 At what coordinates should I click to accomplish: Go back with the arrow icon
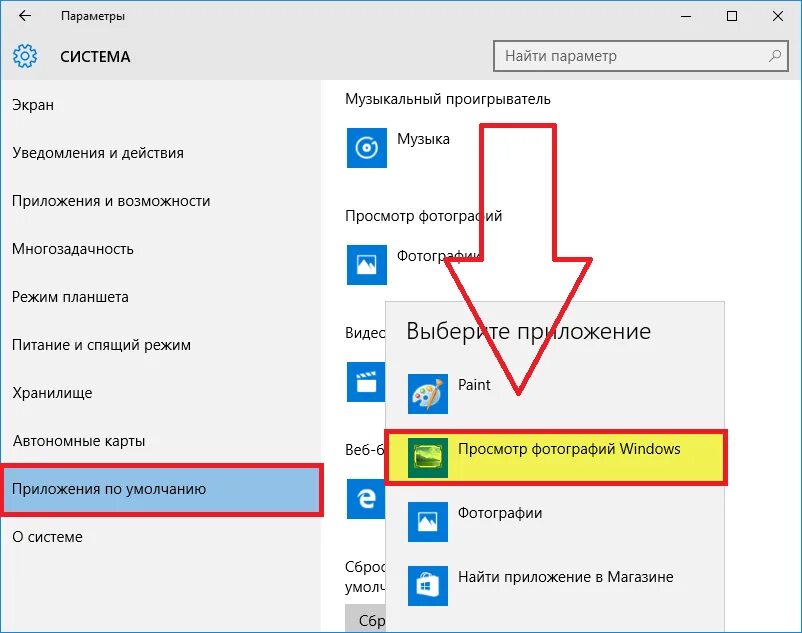25,16
